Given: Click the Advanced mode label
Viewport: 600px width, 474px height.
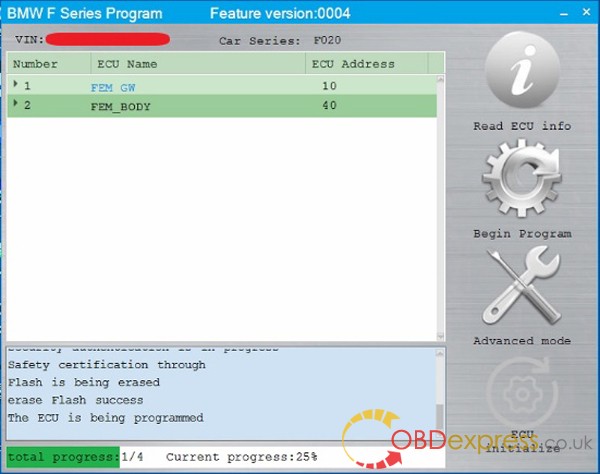Looking at the screenshot, I should (x=522, y=340).
